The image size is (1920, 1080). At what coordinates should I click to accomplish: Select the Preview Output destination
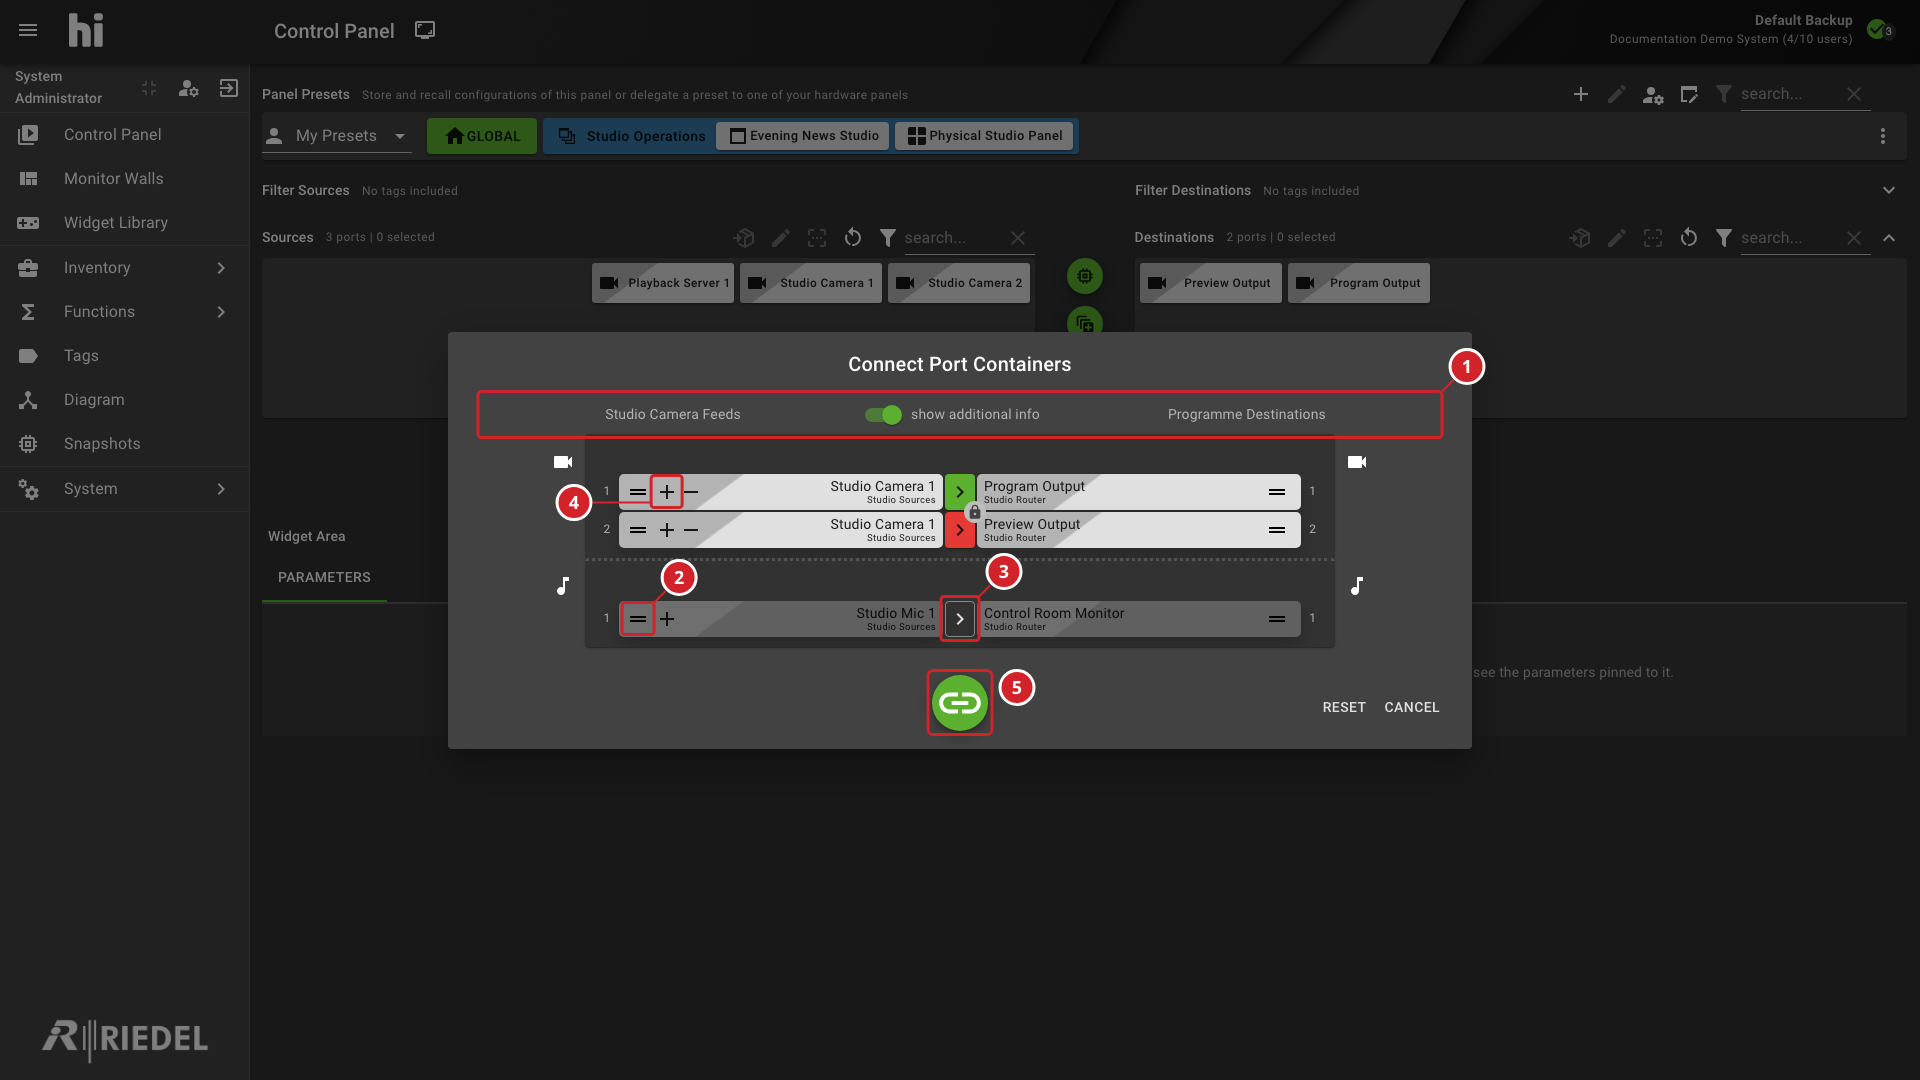coord(1211,283)
